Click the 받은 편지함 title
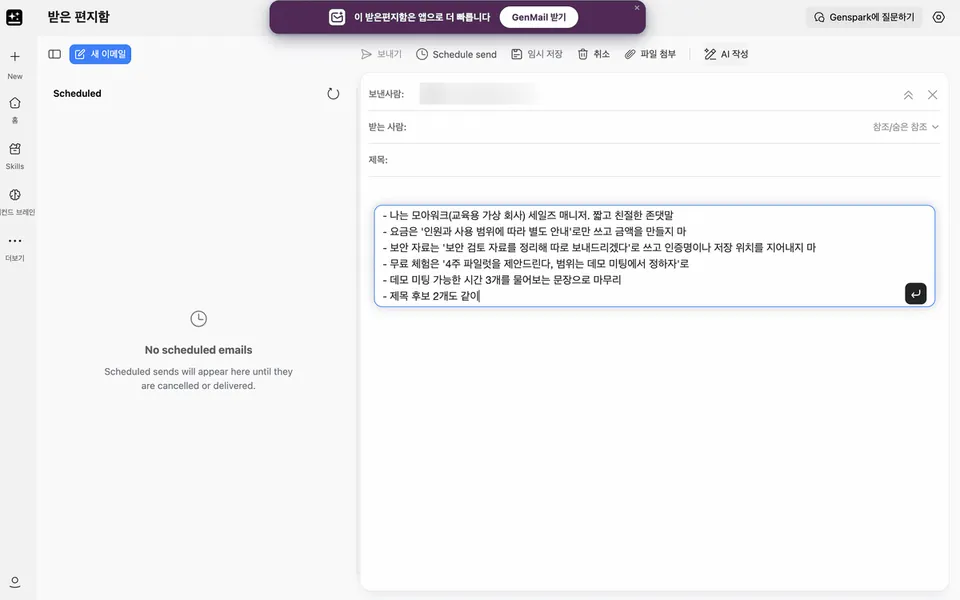The width and height of the screenshot is (960, 600). click(x=78, y=17)
